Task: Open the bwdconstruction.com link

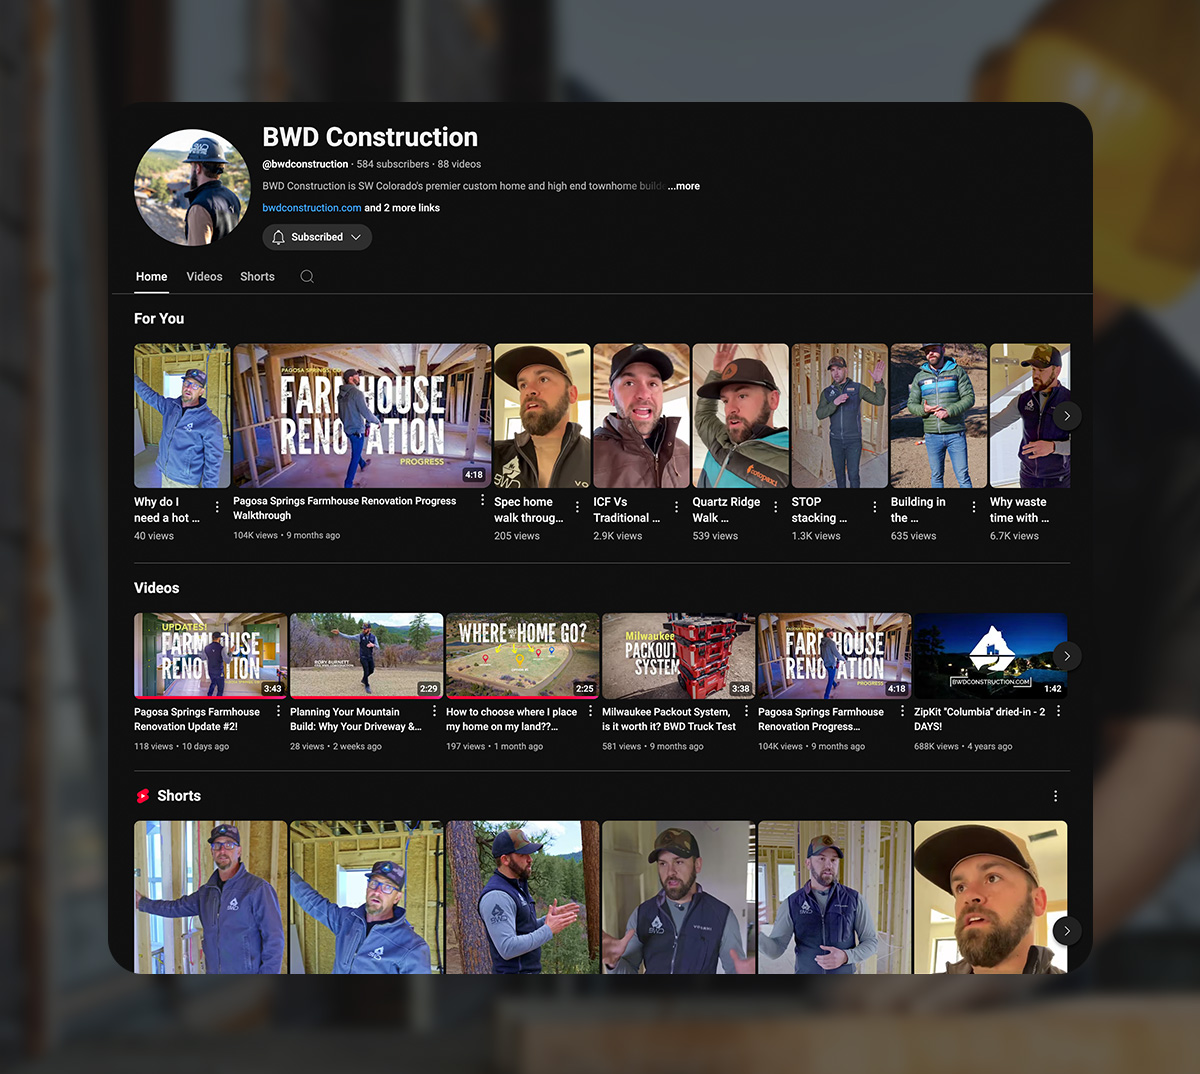Action: click(311, 208)
